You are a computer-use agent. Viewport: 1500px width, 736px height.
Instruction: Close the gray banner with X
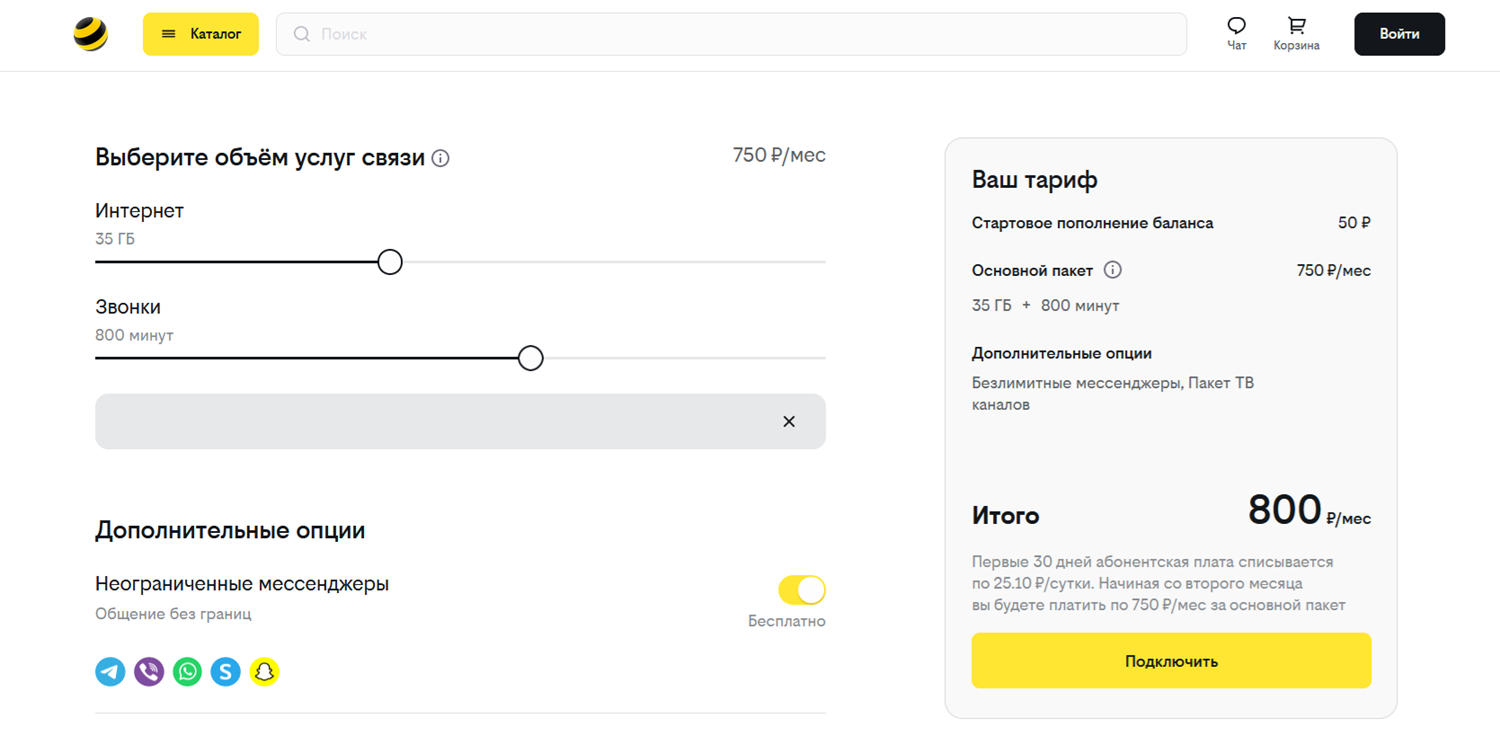789,421
